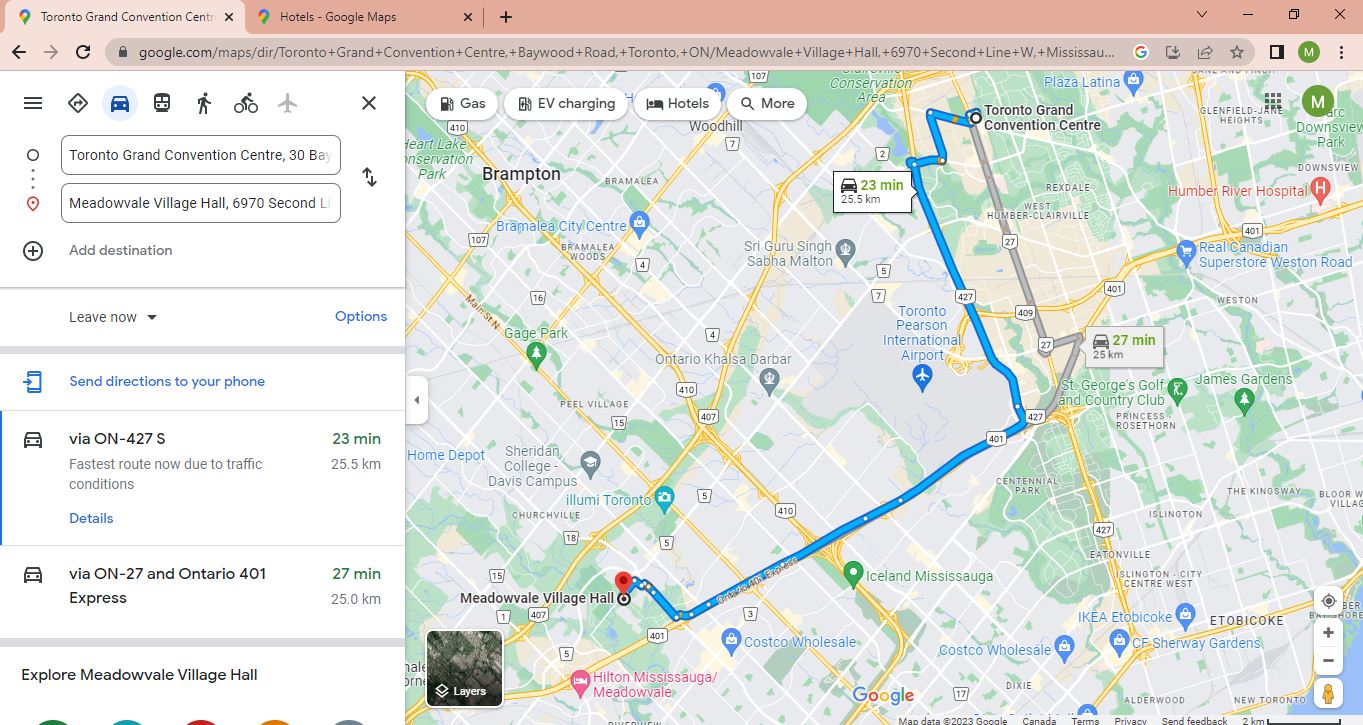Send directions to your phone
The image size is (1363, 725).
tap(167, 381)
